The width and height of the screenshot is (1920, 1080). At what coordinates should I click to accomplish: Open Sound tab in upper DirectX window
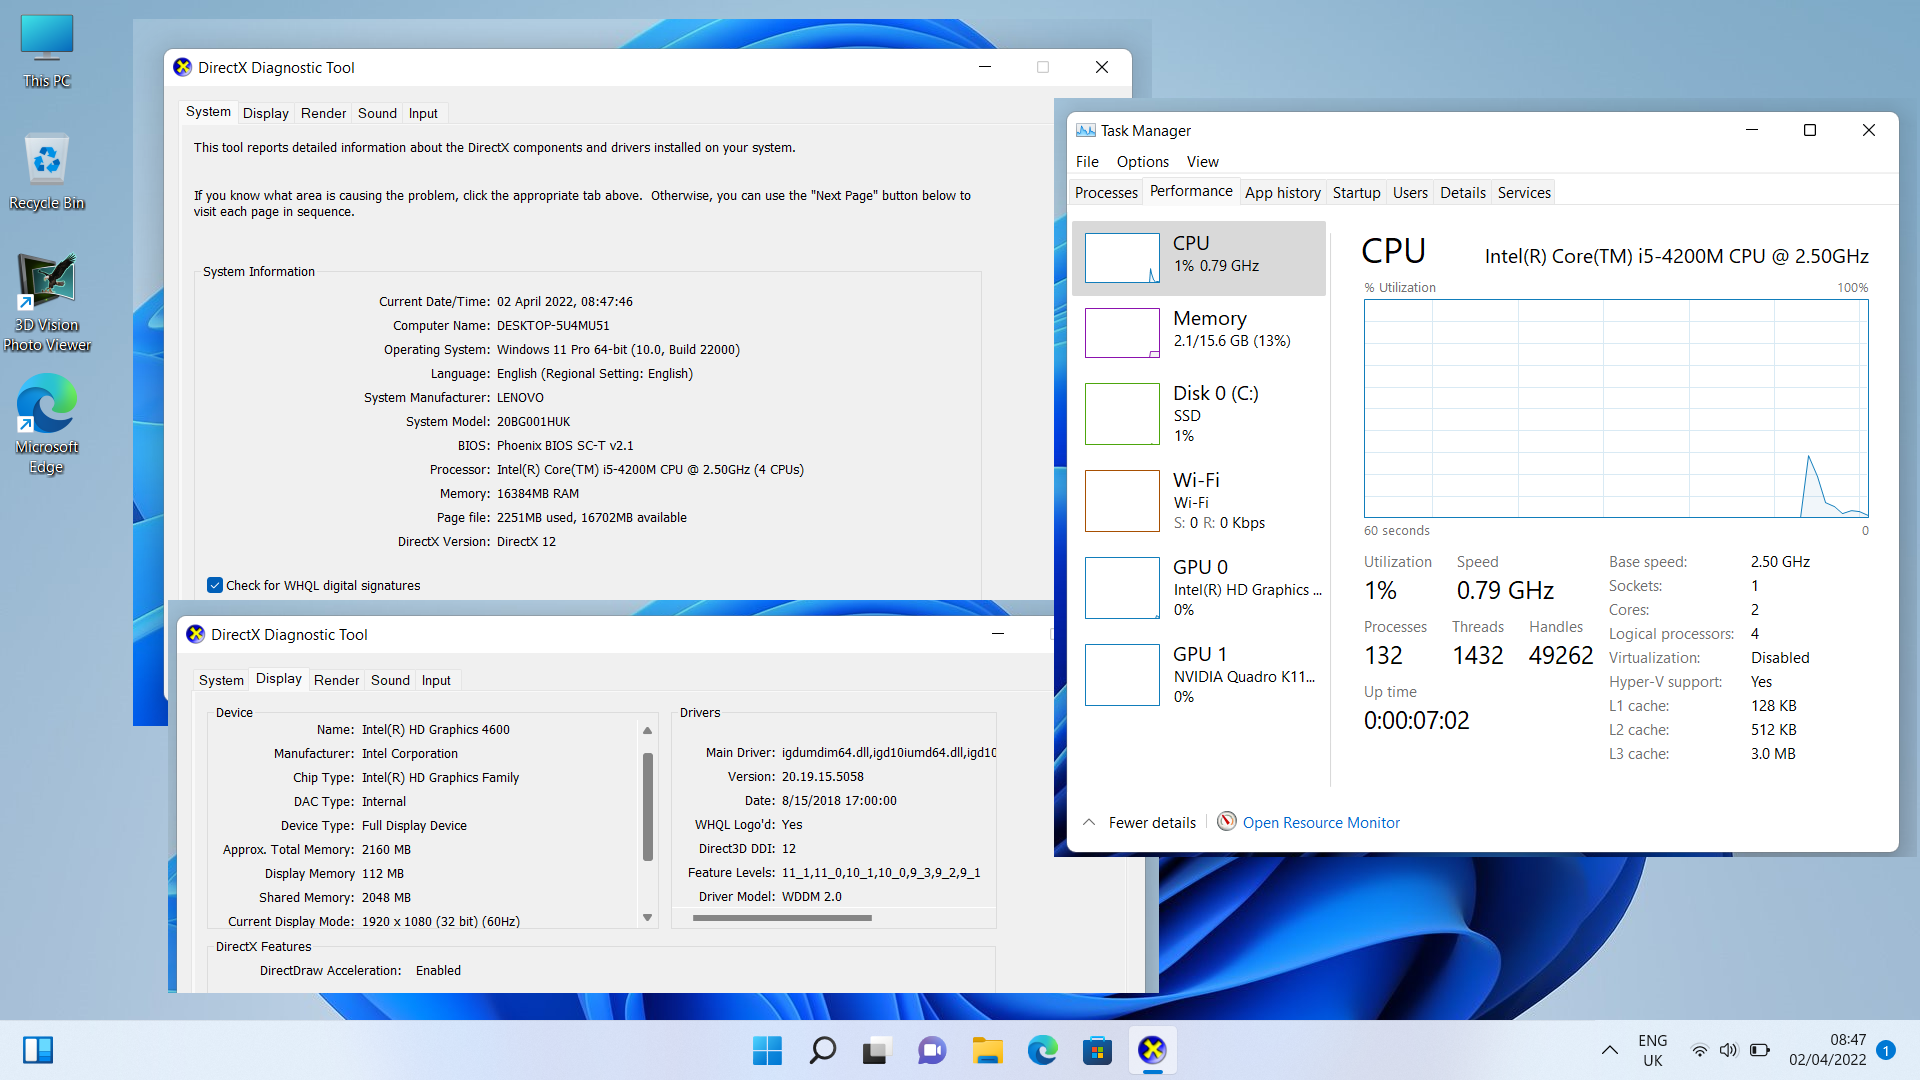[377, 113]
